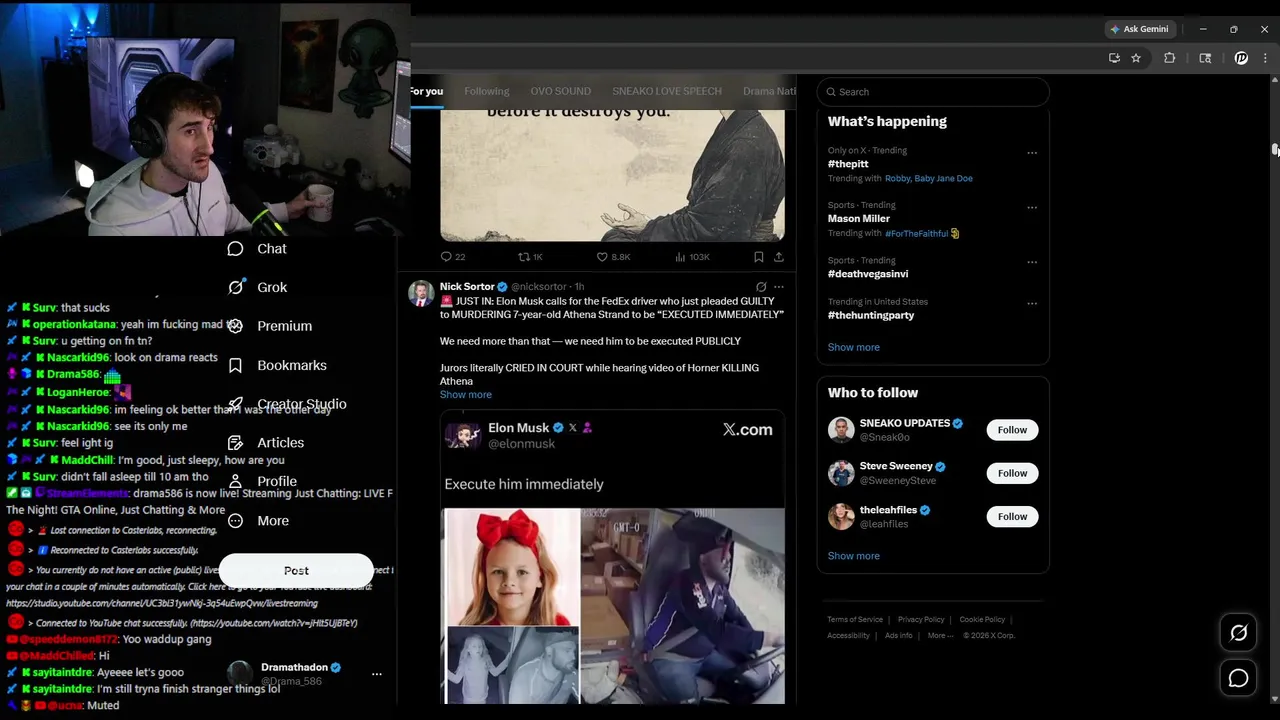Follow theleahfiles
This screenshot has width=1280, height=720.
click(x=1012, y=517)
